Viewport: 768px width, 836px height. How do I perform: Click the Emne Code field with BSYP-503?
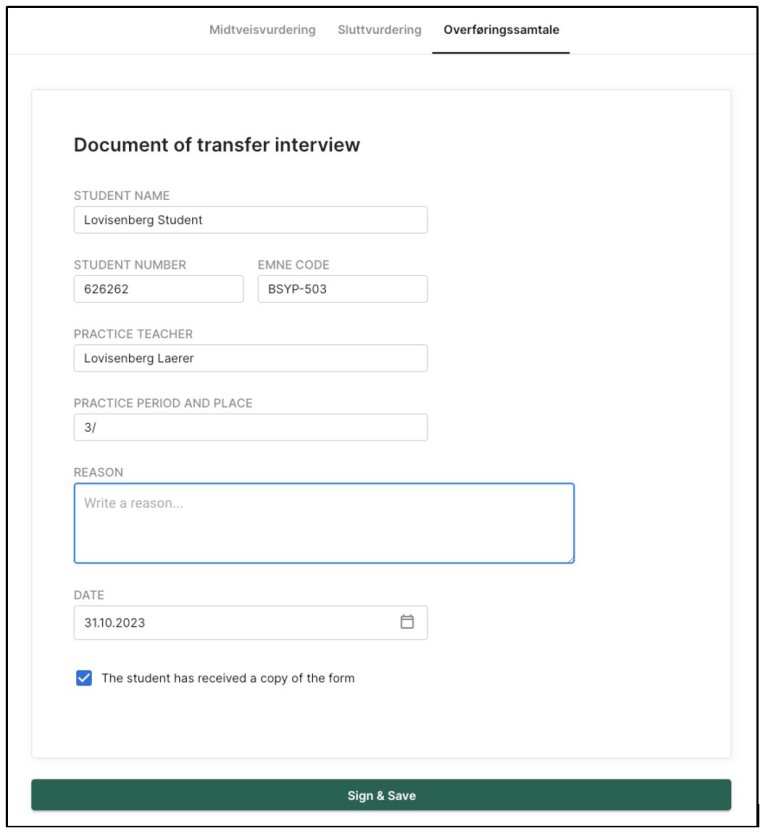pyautogui.click(x=342, y=289)
